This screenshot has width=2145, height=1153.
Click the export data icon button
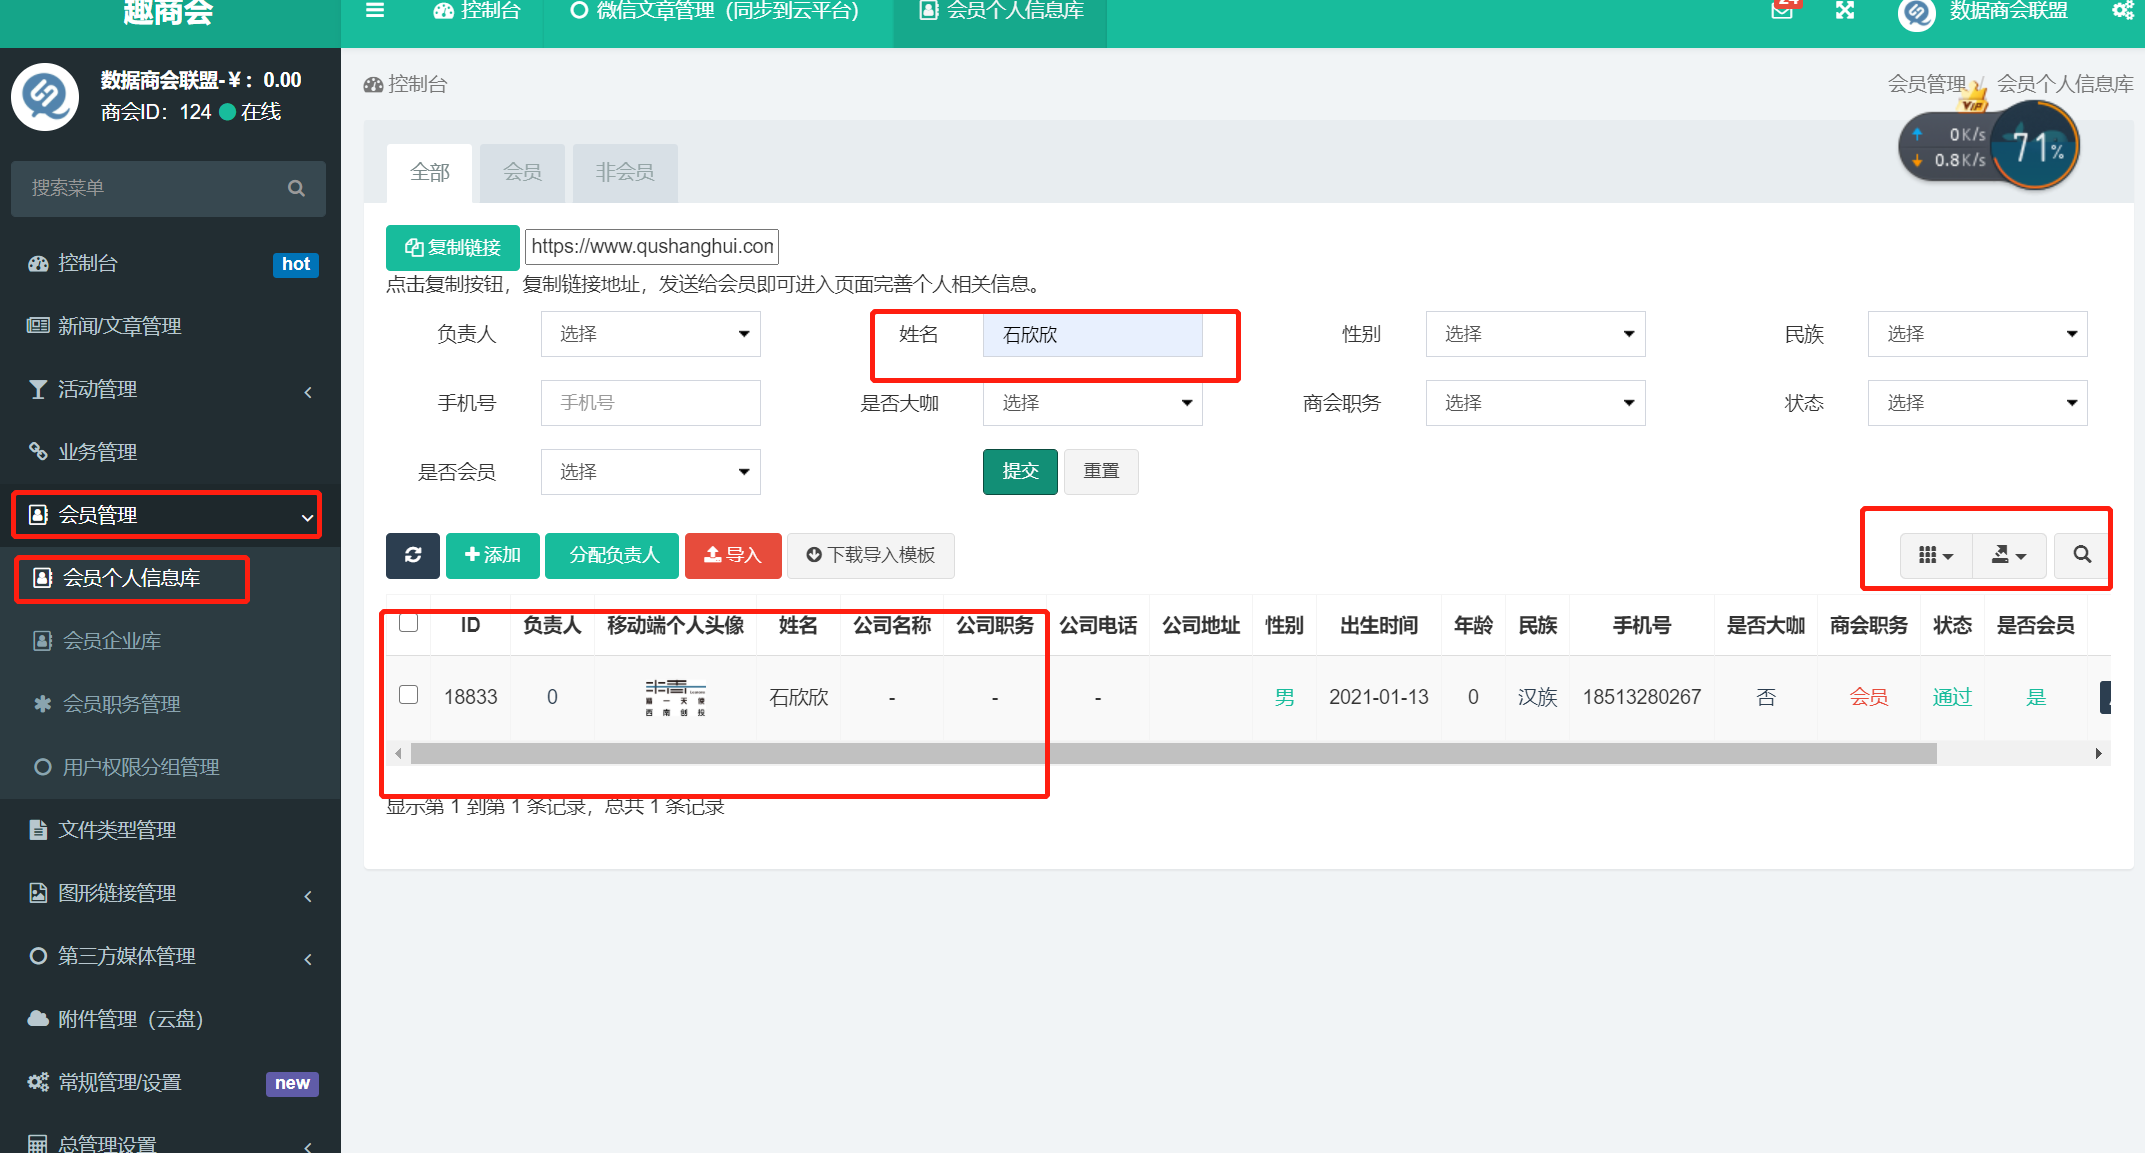click(x=2008, y=555)
